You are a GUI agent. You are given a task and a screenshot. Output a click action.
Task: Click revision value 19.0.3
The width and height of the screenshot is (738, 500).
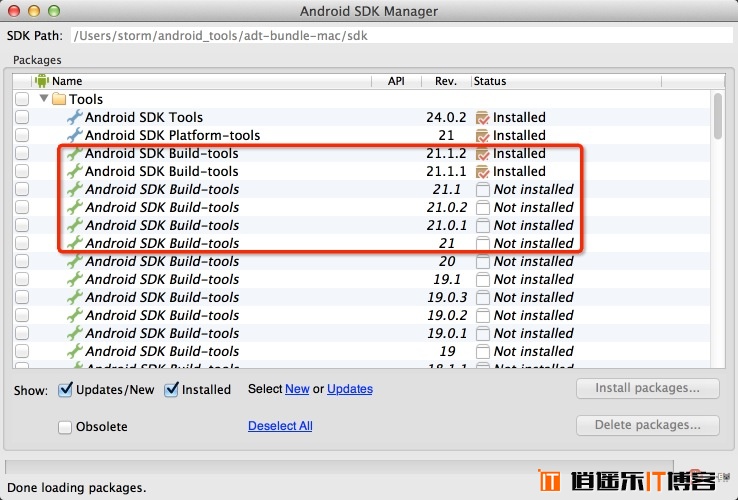click(447, 298)
